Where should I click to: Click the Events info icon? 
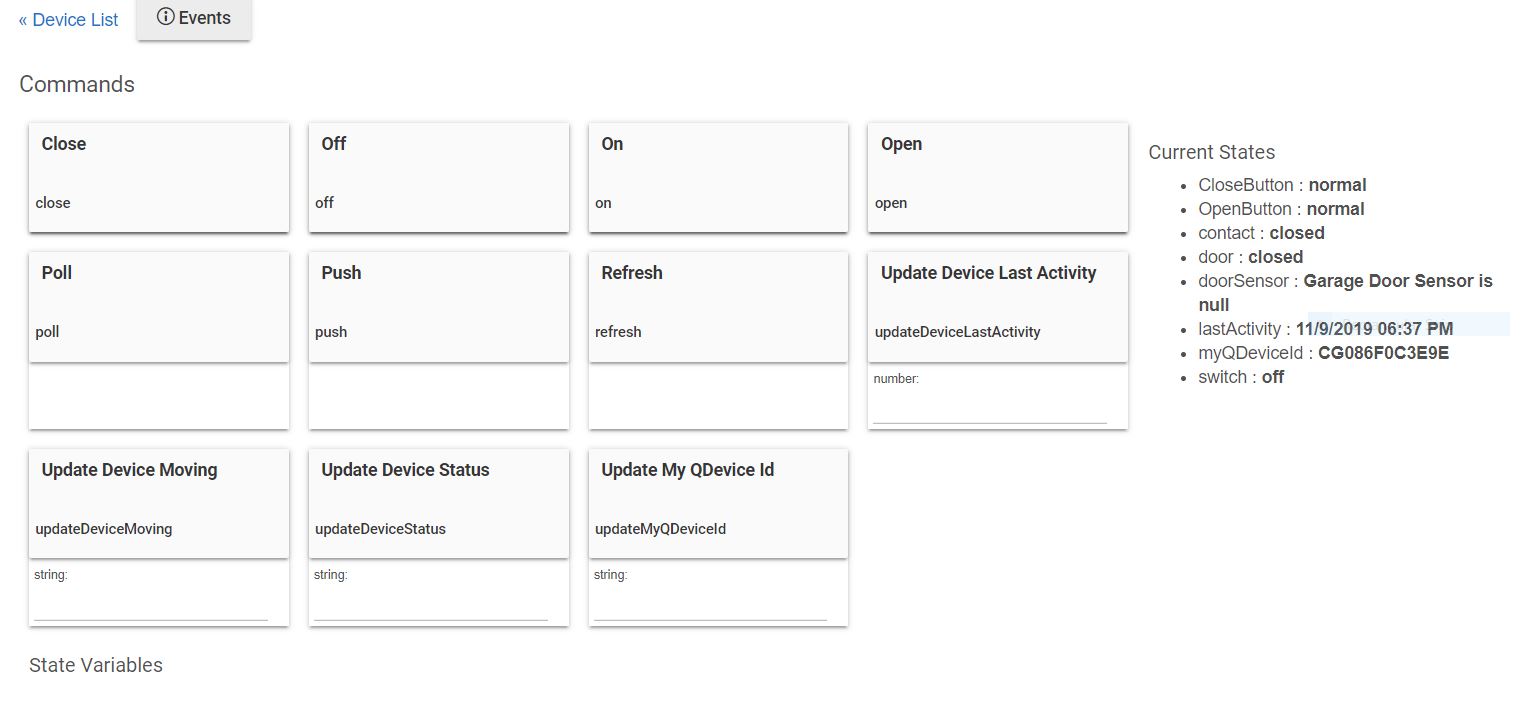point(166,18)
